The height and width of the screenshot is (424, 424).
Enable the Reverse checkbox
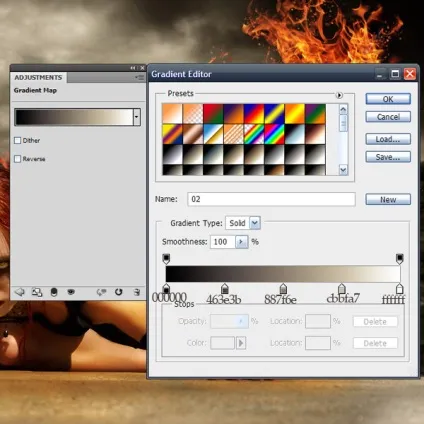(x=18, y=159)
